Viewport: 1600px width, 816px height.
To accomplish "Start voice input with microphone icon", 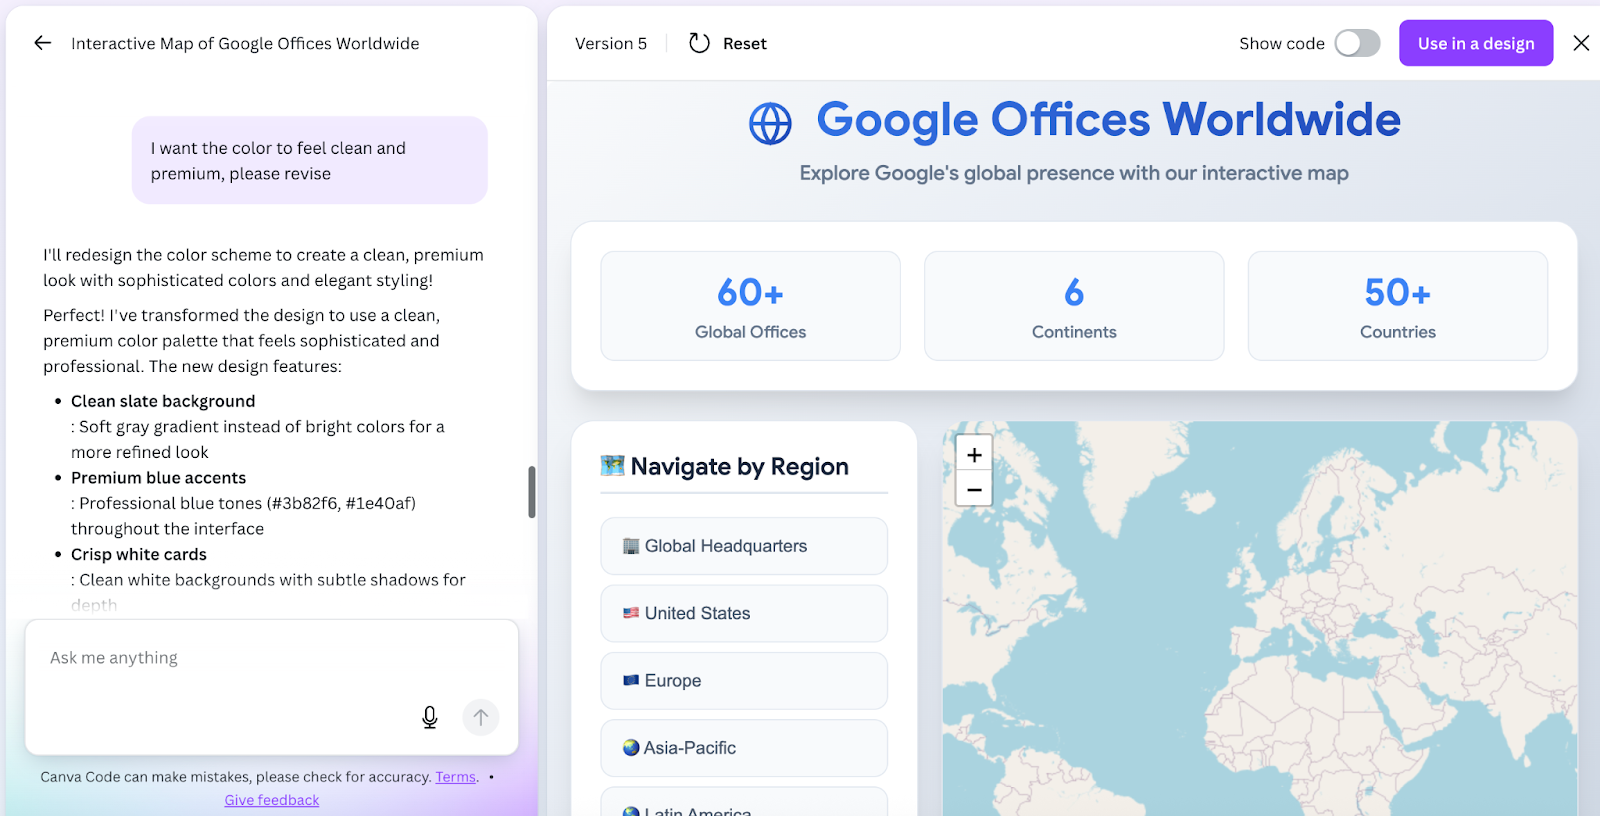I will (430, 717).
